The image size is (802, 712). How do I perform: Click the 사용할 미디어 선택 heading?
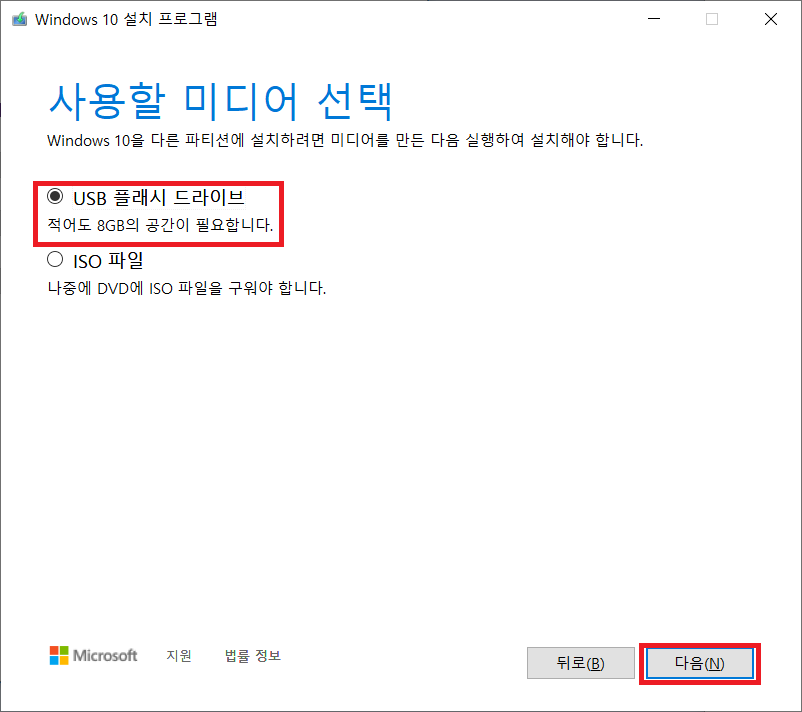pyautogui.click(x=221, y=102)
